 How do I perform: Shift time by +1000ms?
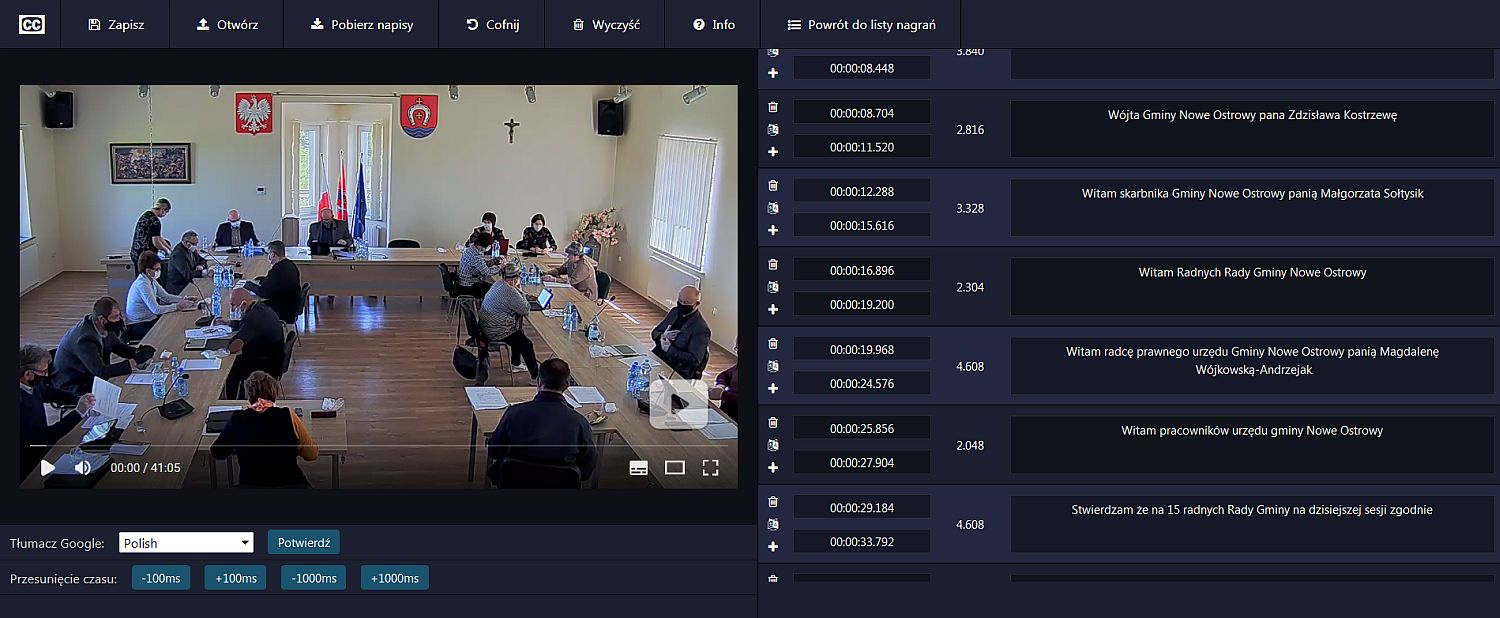click(x=395, y=578)
